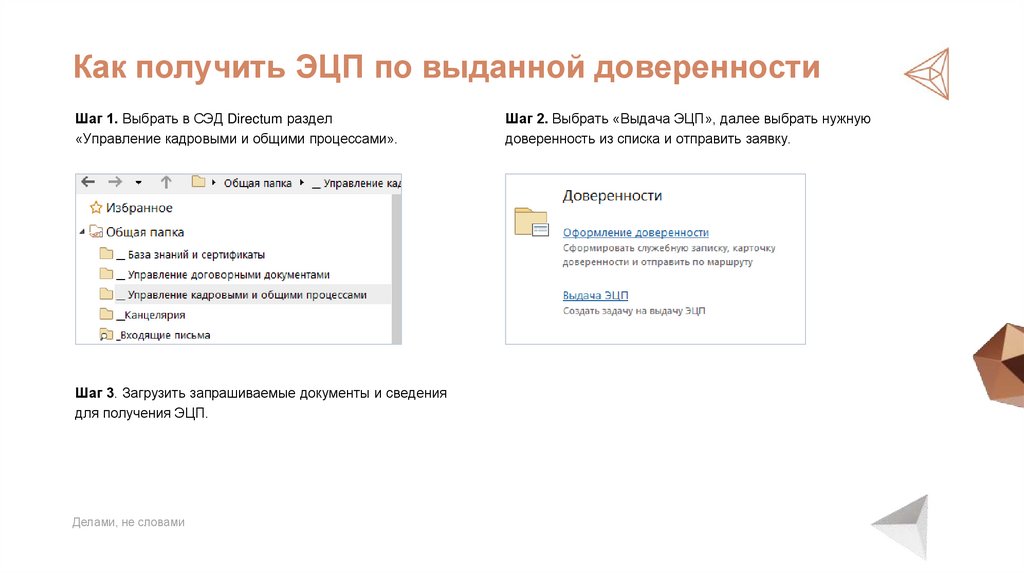Open '_ База знаний и сертификаты' folder
1024x574 pixels.
(191, 255)
